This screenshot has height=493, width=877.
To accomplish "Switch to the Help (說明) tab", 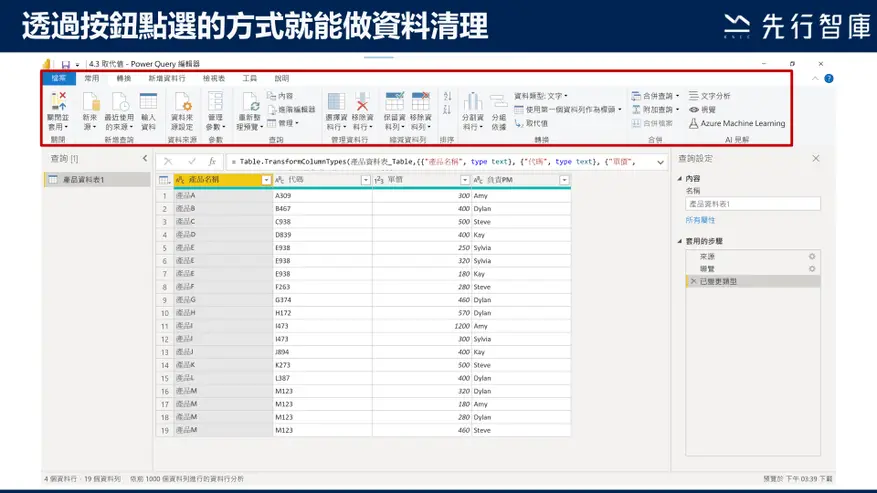I will coord(282,79).
